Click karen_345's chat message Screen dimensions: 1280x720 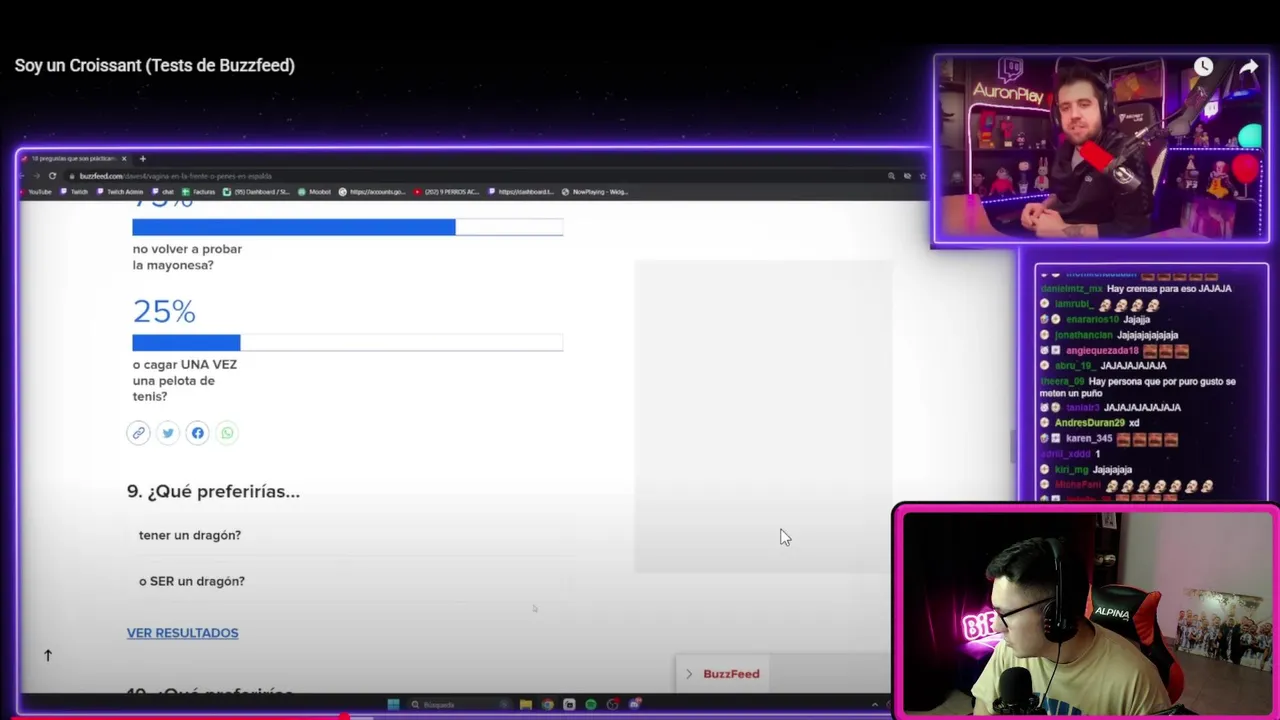coord(1110,439)
